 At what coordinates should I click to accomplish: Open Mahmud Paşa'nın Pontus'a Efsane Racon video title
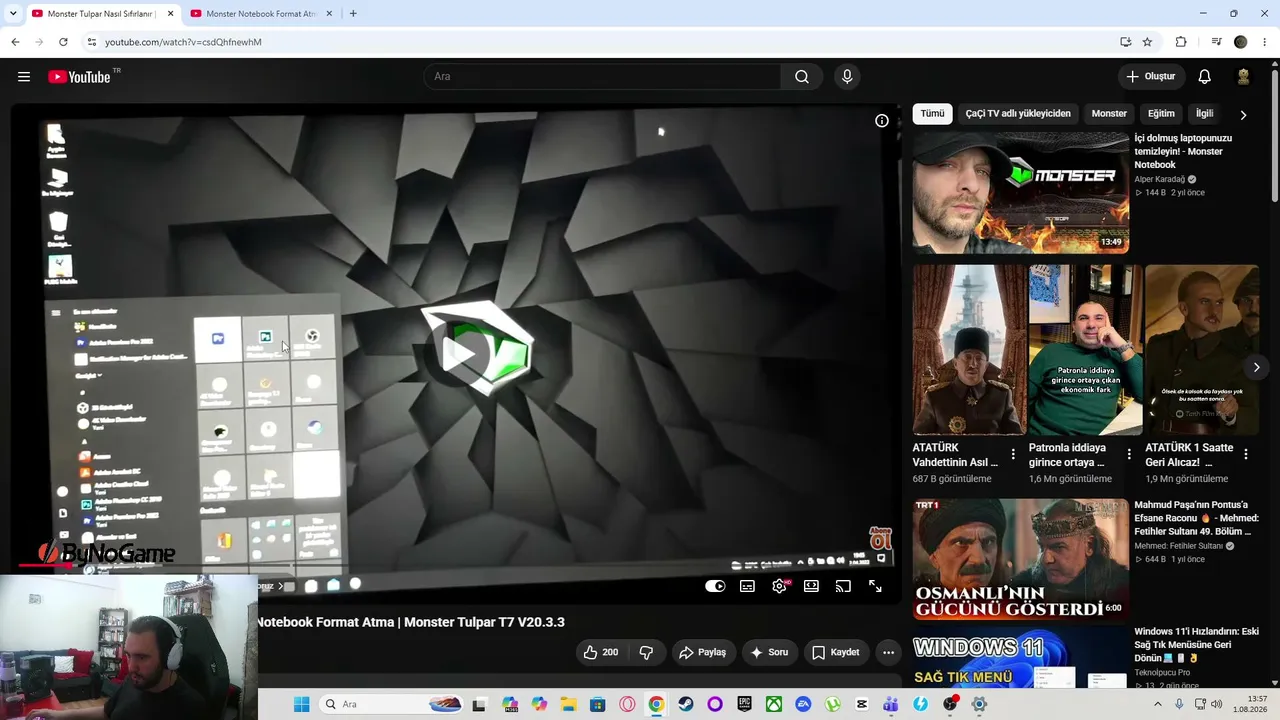tap(1197, 519)
